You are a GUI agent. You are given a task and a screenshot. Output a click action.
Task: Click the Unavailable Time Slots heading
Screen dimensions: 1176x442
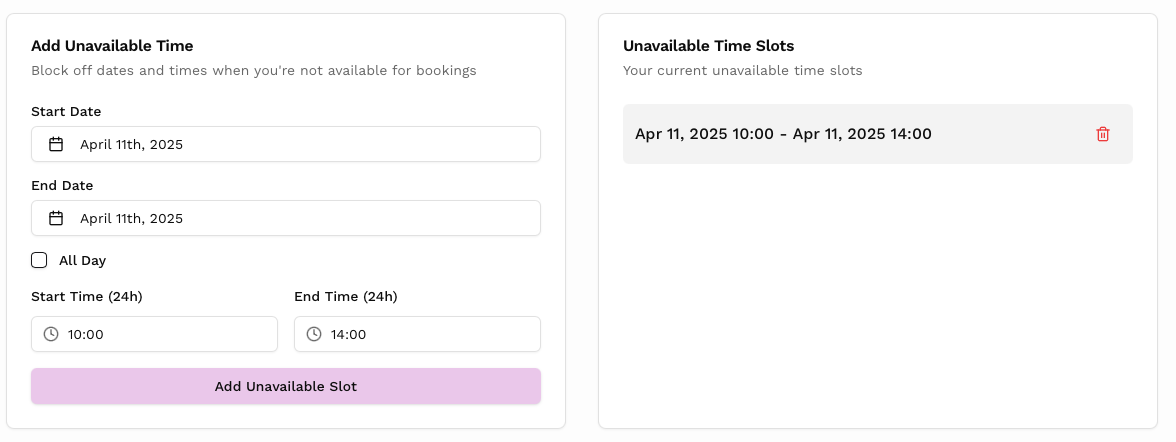(x=708, y=45)
